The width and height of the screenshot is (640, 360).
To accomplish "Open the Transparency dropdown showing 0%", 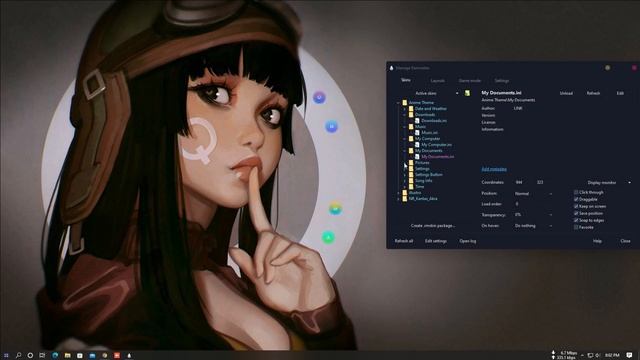I will click(533, 215).
